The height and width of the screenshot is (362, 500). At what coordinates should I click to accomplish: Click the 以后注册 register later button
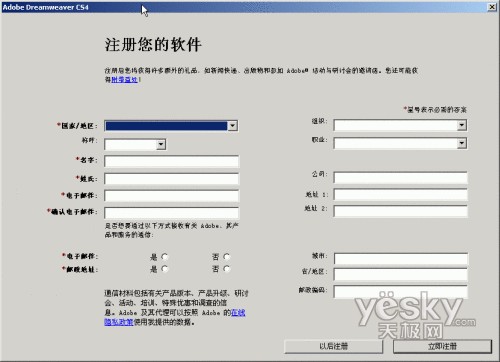333,347
